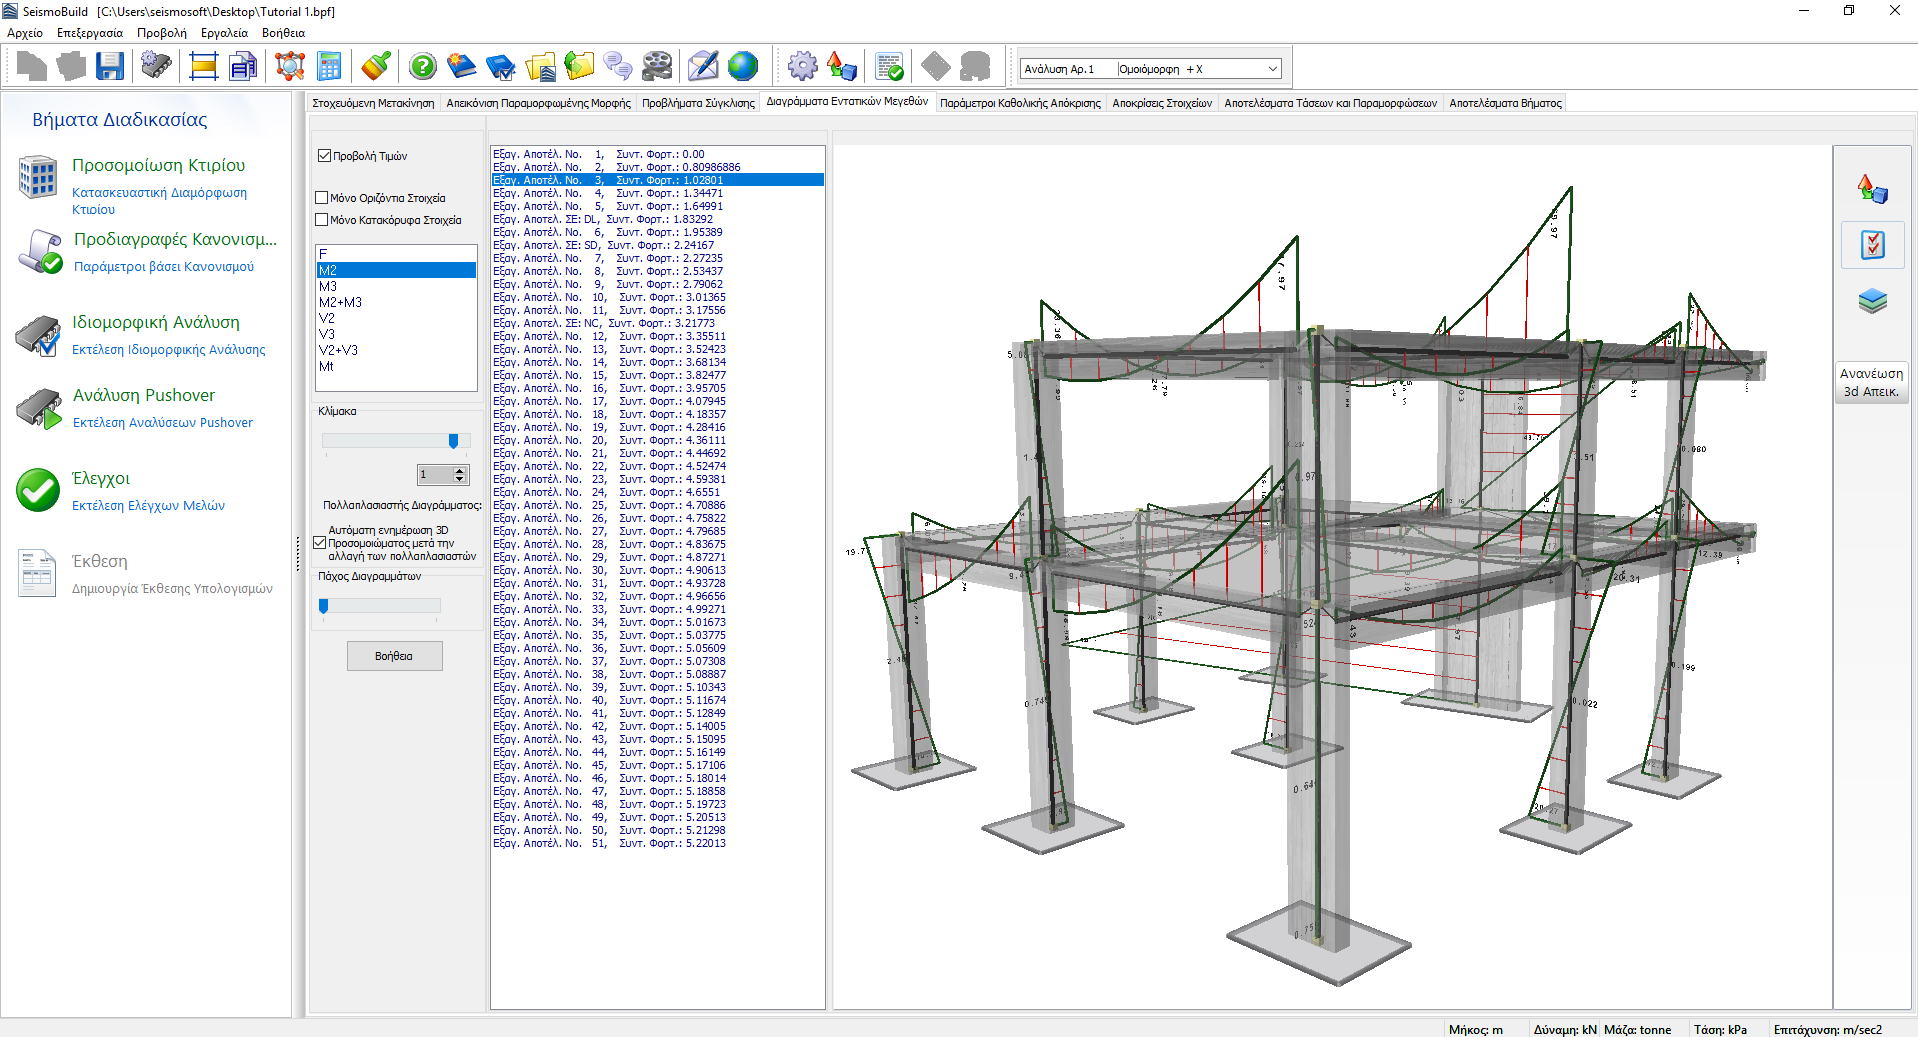The width and height of the screenshot is (1918, 1037).
Task: Decrement the diagram multiplier spinner down arrow
Action: (460, 479)
